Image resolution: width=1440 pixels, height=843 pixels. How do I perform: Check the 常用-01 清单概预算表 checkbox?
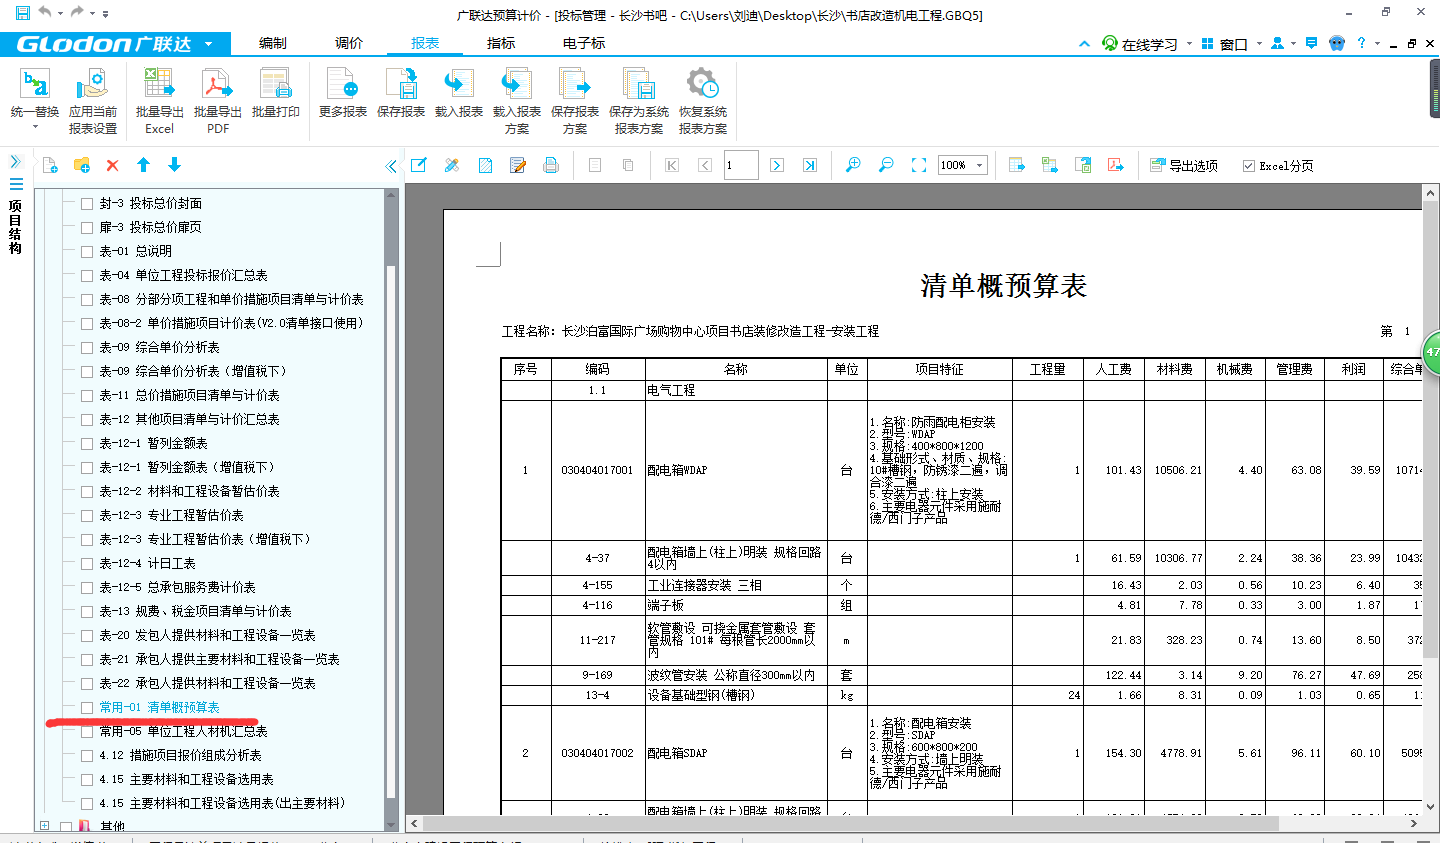[87, 707]
